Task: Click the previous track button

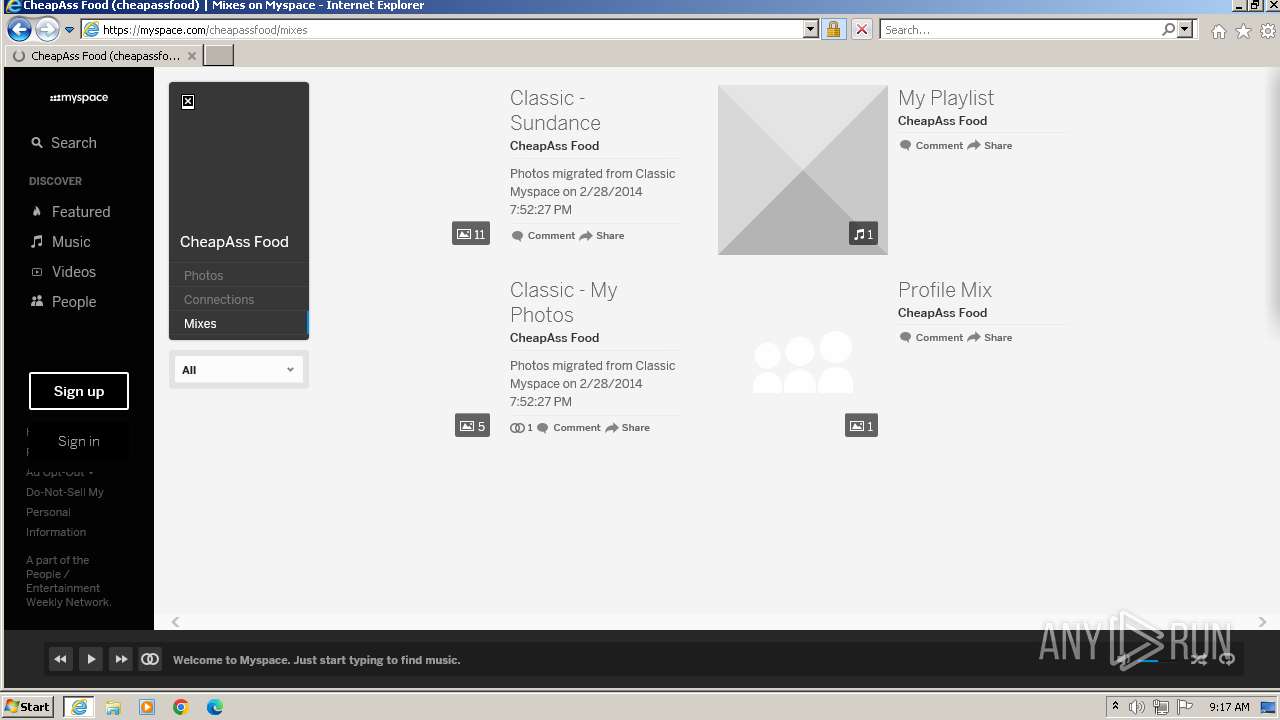Action: [x=60, y=659]
